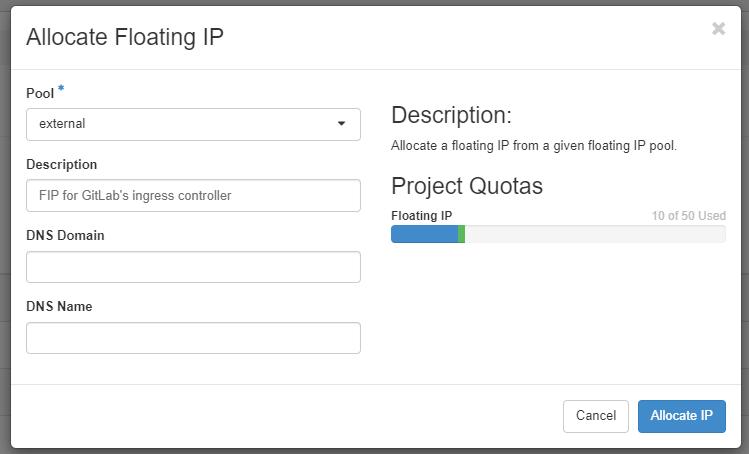Click the blue used portion of quota bar
Image resolution: width=749 pixels, height=454 pixels.
[423, 234]
